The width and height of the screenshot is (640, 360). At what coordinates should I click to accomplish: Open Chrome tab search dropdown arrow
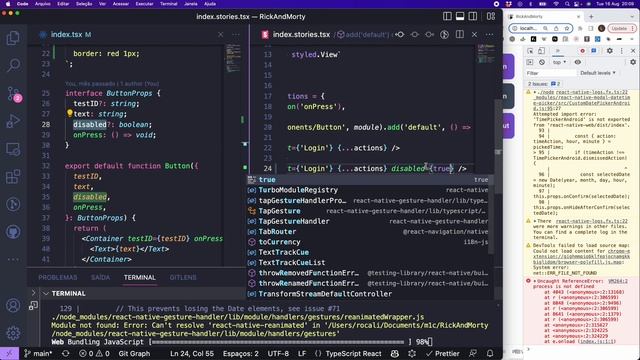(x=632, y=17)
